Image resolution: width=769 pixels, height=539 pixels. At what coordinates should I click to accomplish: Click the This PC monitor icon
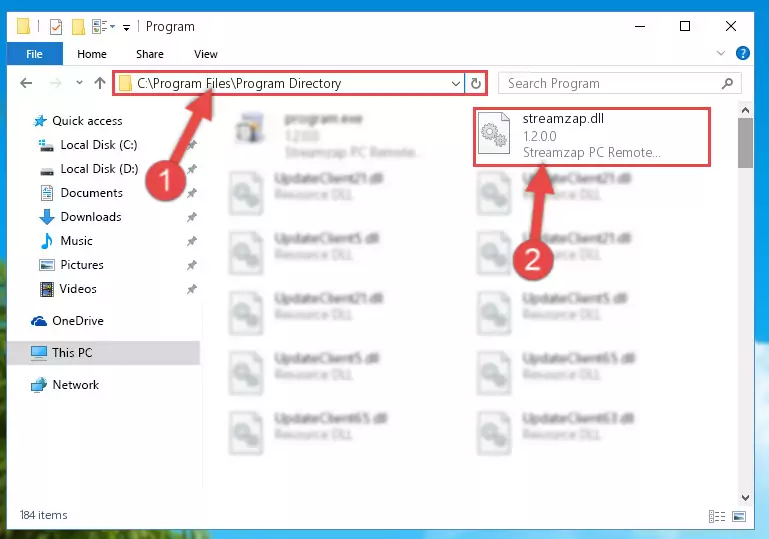pos(39,353)
